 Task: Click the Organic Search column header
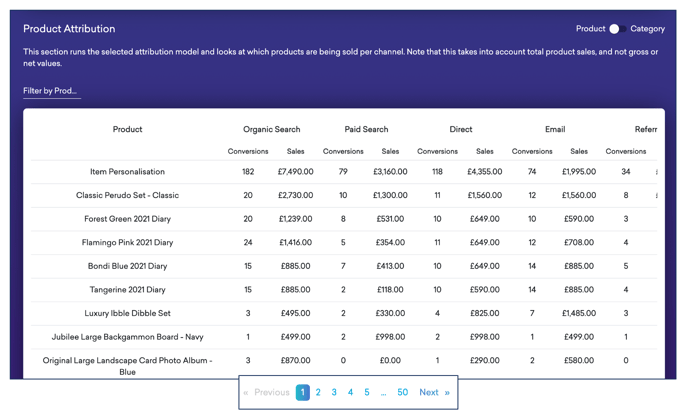[x=271, y=129]
